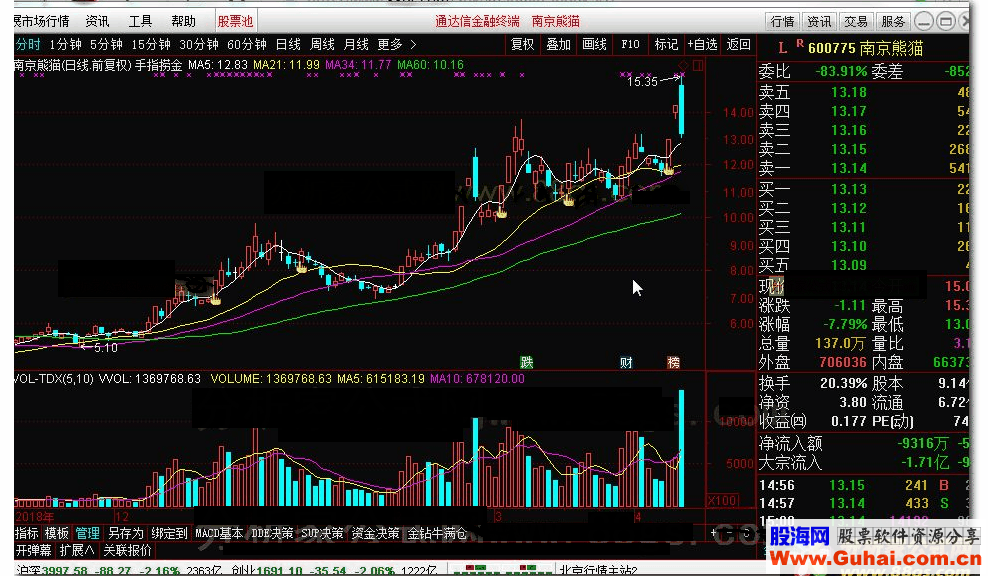Image resolution: width=988 pixels, height=576 pixels.
Task: Select the 5分钟 period
Action: 106,45
